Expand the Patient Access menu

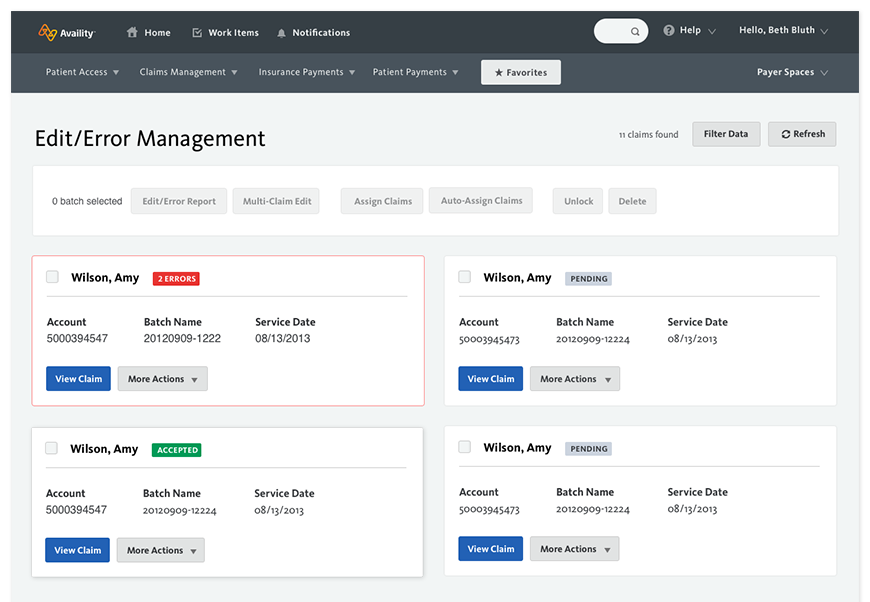[x=82, y=72]
